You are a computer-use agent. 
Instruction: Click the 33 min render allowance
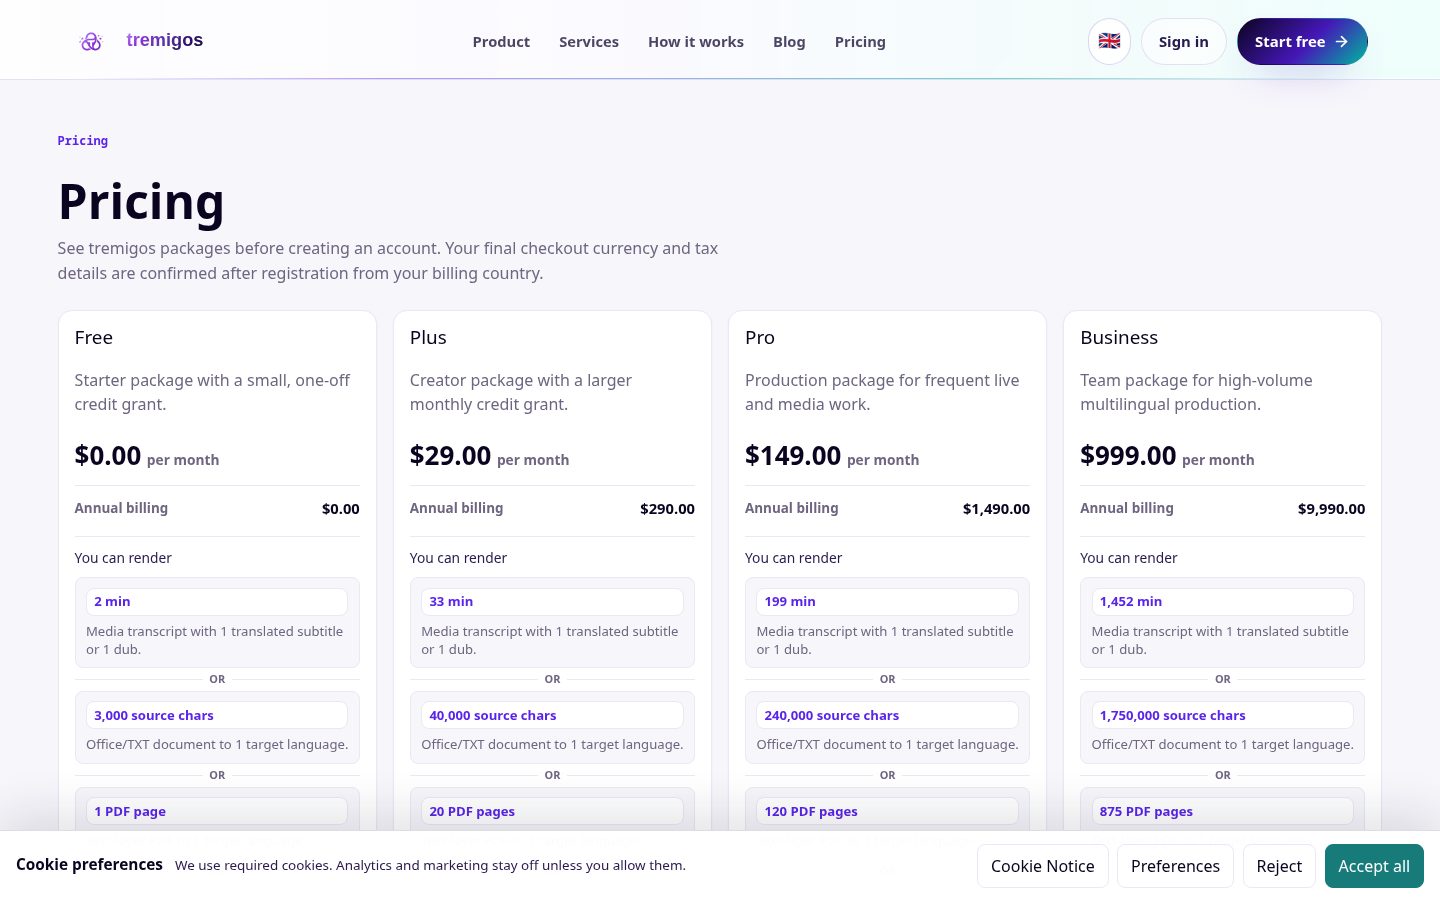552,602
